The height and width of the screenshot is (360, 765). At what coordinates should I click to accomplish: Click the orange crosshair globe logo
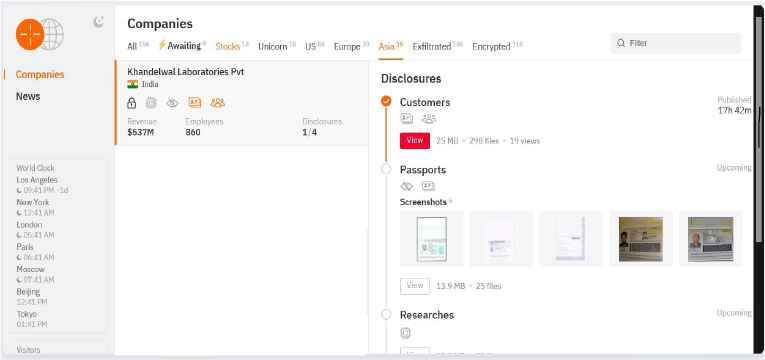tap(40, 34)
